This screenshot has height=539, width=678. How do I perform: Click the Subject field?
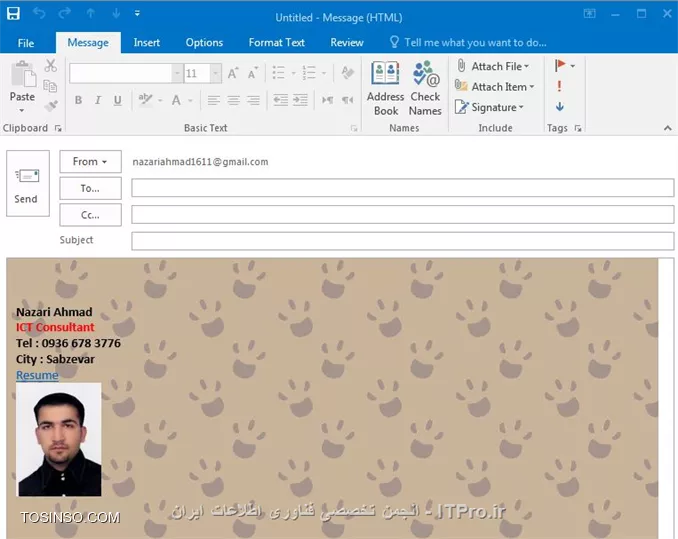tap(403, 241)
